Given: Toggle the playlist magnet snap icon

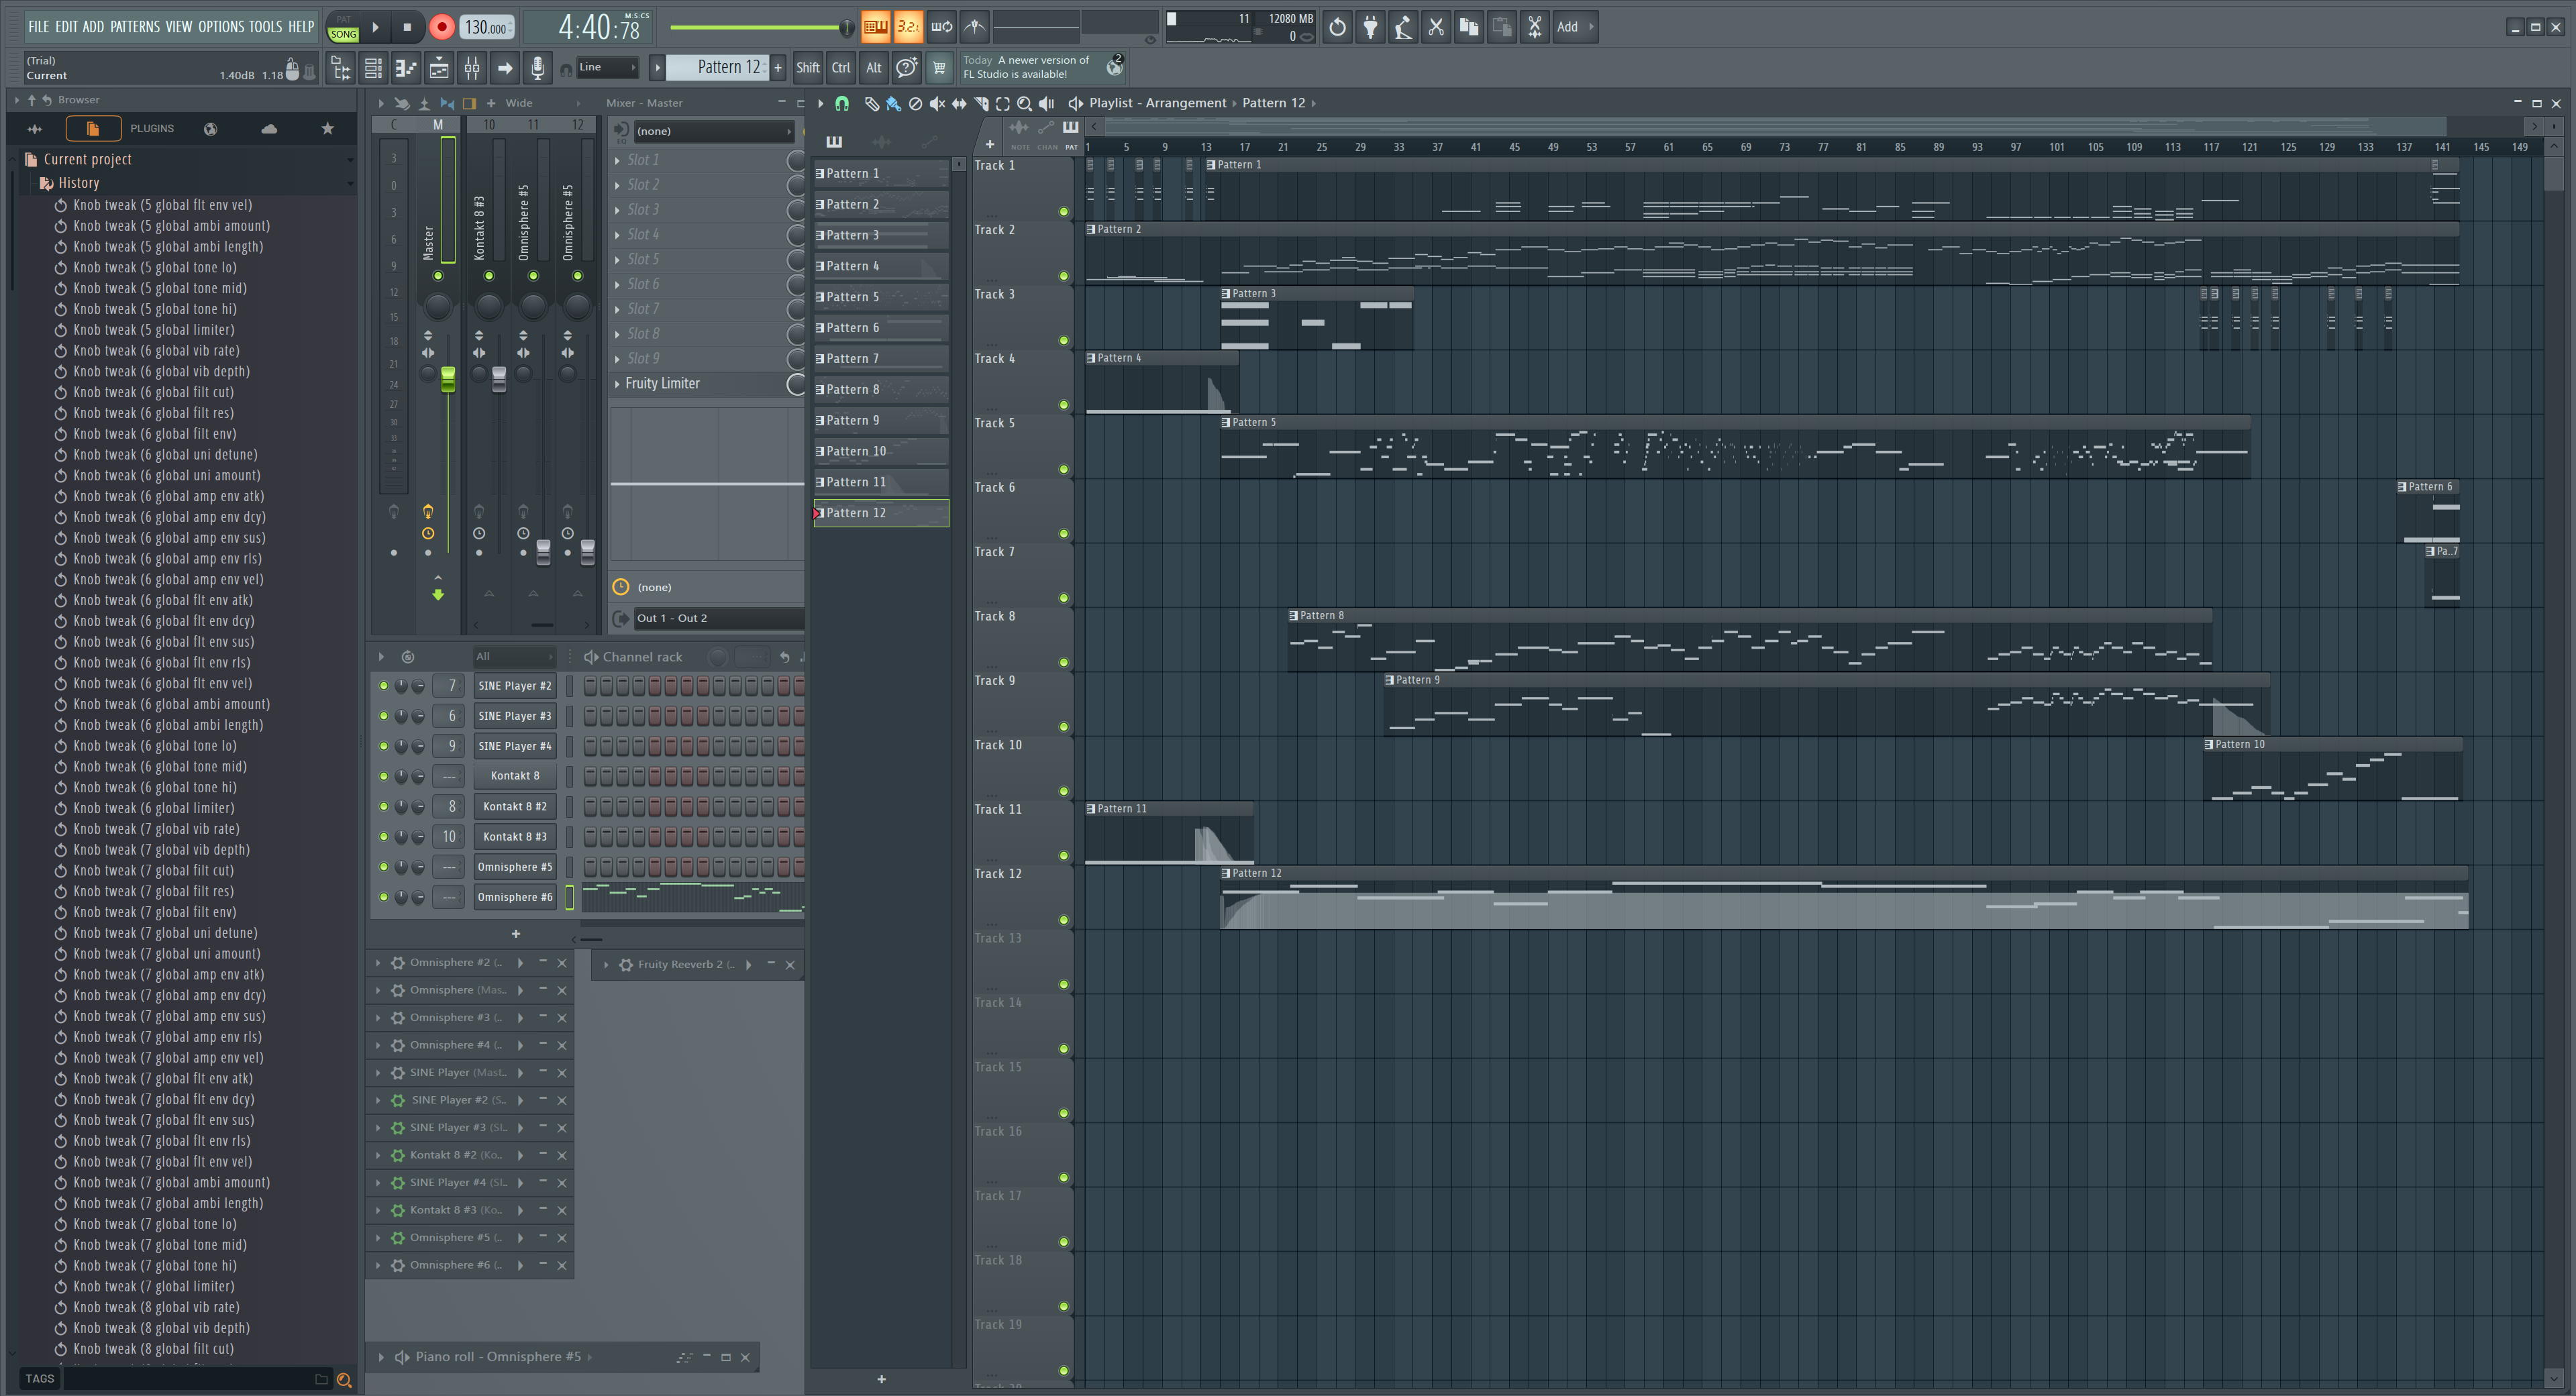Looking at the screenshot, I should tap(842, 103).
